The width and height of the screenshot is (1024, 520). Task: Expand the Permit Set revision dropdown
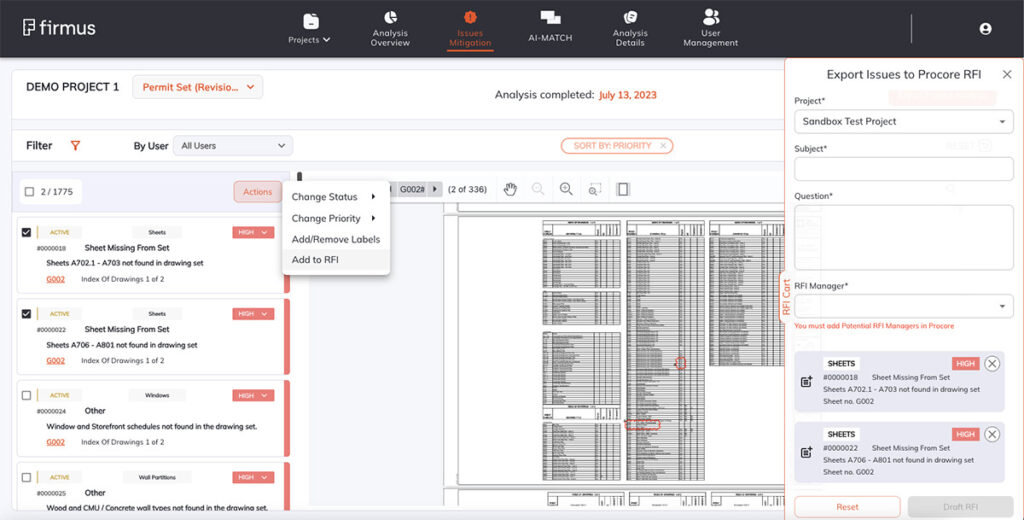coord(198,87)
